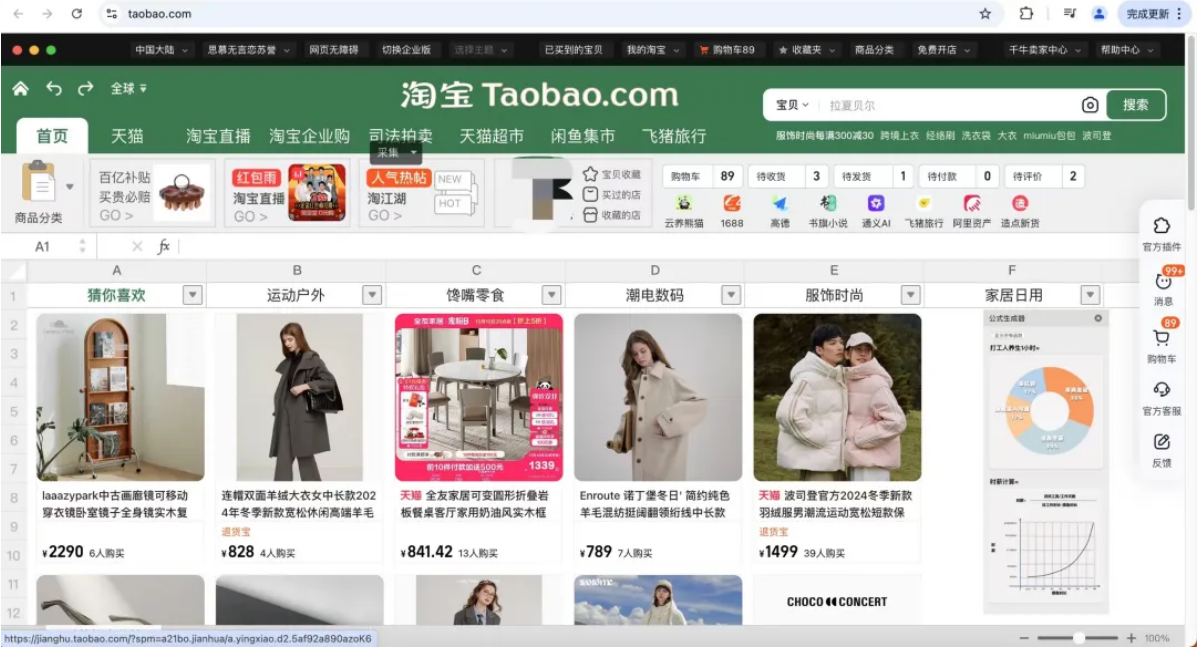This screenshot has width=1198, height=653.
Task: Open 官方插件 in right sidebar
Action: point(1161,233)
